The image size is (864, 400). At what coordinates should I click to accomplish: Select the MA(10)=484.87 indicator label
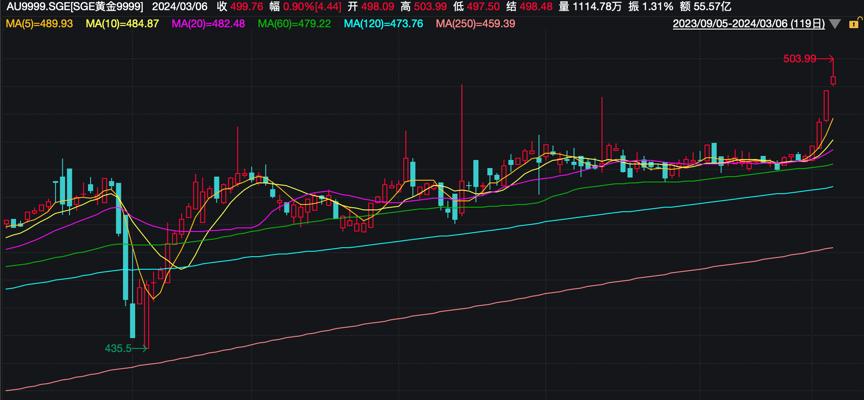click(x=123, y=24)
